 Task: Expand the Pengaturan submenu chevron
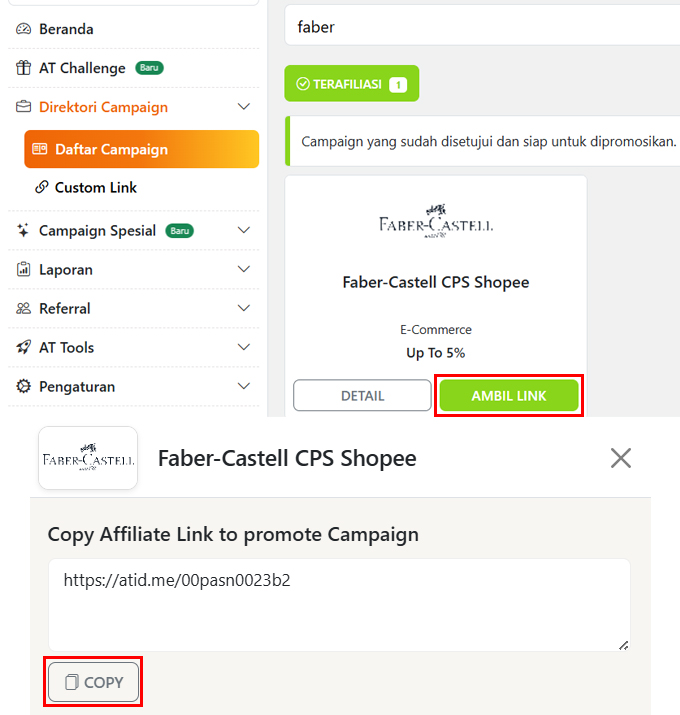(x=243, y=387)
